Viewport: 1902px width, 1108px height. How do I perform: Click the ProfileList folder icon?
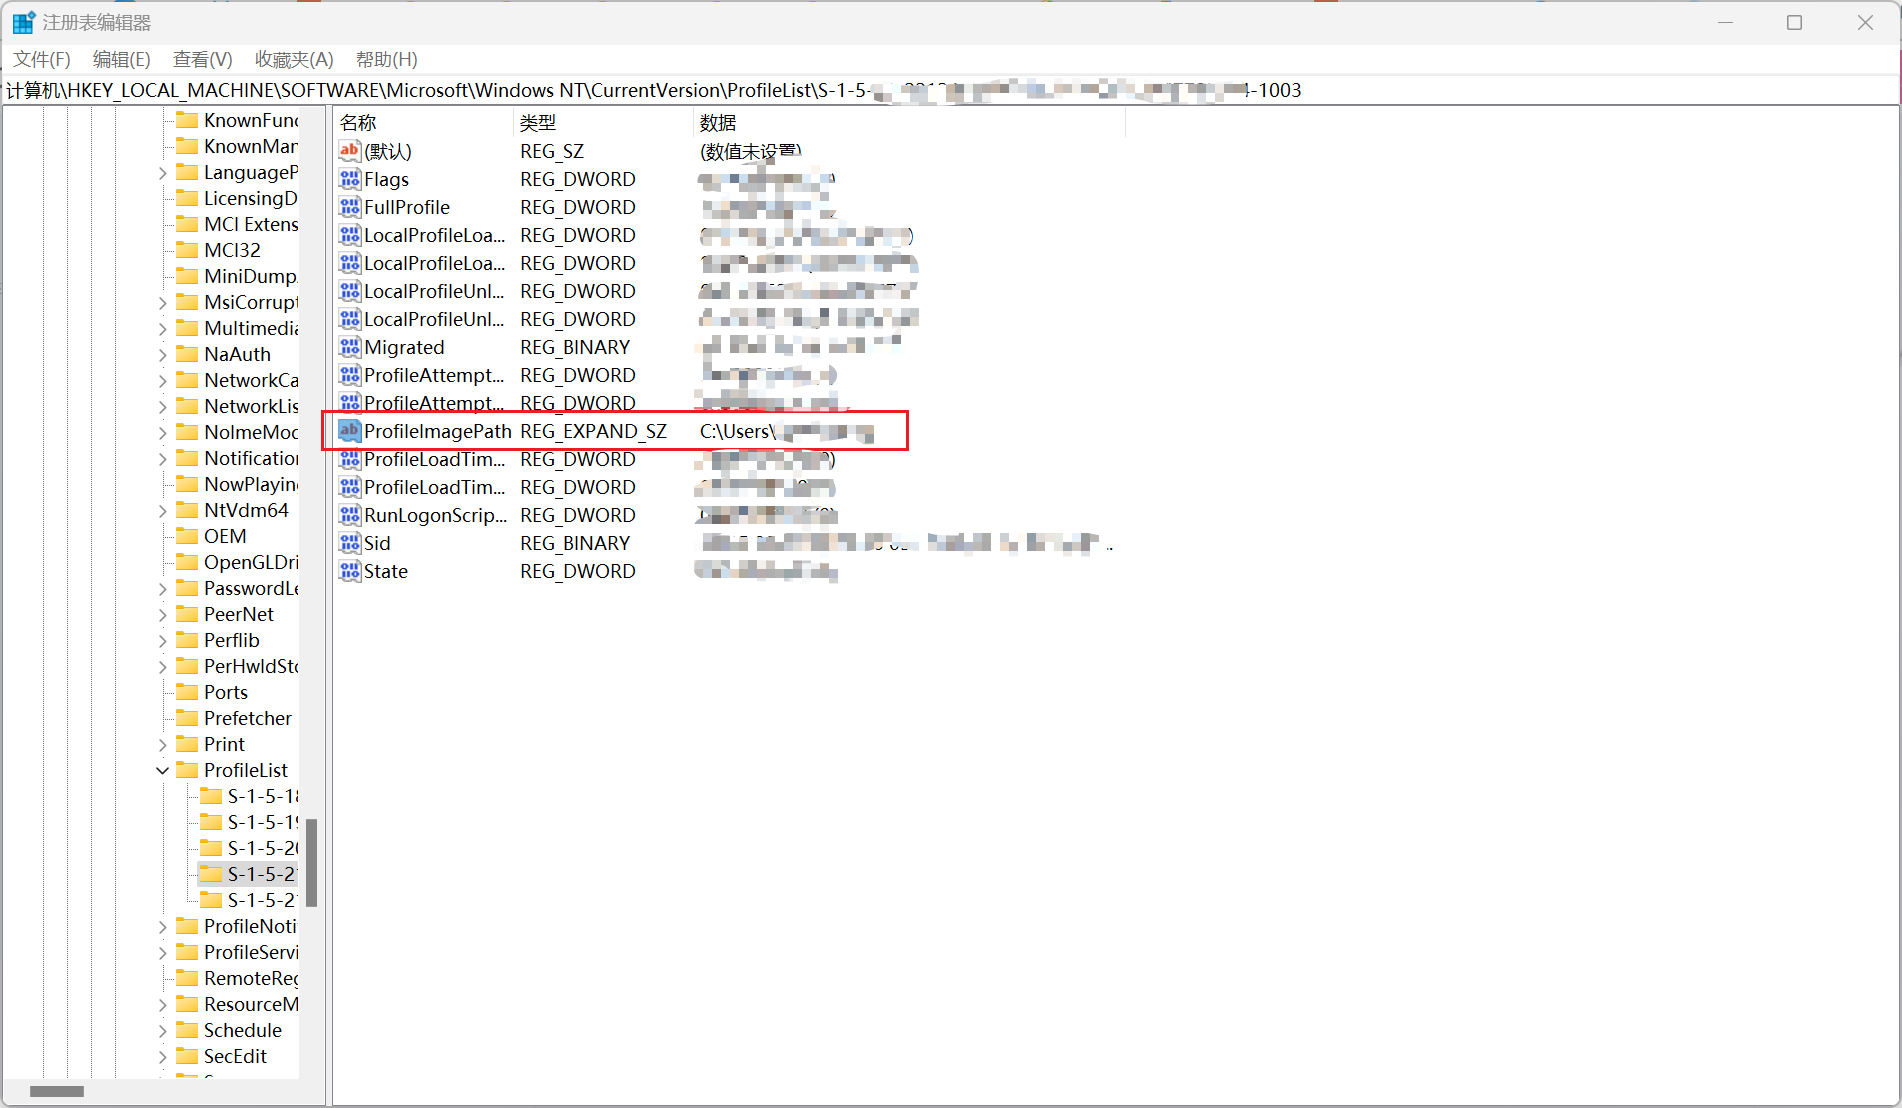[187, 770]
